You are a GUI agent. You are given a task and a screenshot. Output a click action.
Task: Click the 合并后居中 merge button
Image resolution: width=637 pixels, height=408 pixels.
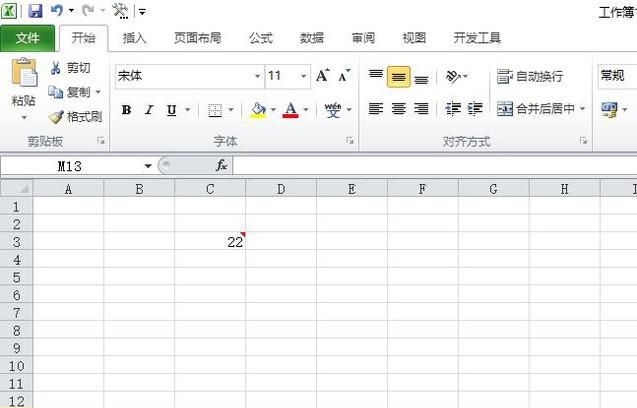pos(535,109)
